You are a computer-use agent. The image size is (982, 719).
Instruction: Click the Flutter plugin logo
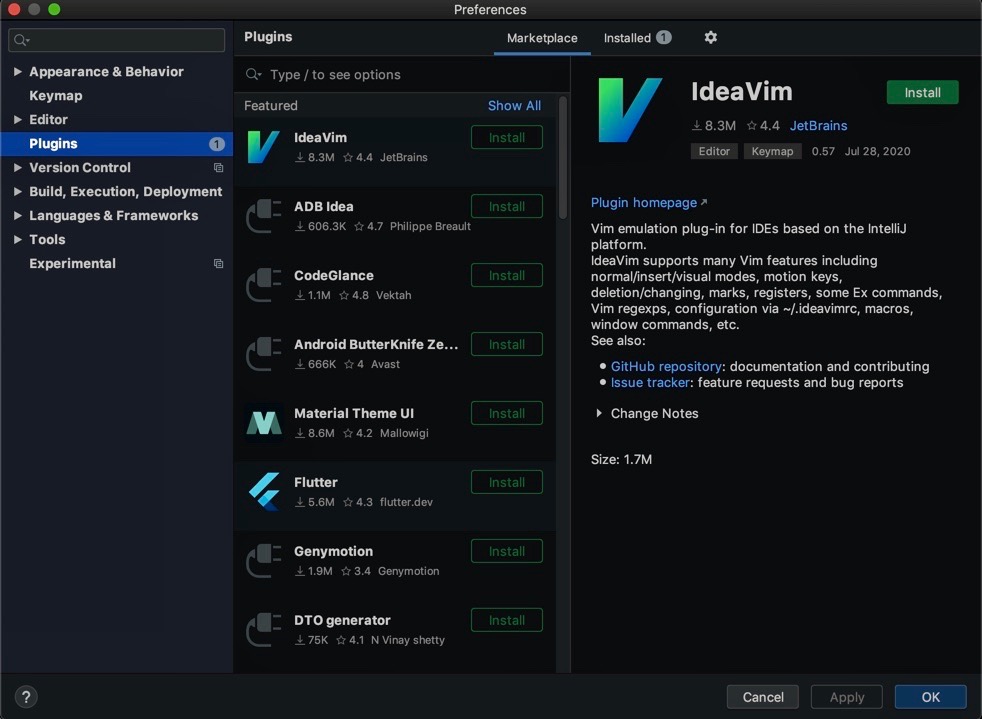pos(264,492)
